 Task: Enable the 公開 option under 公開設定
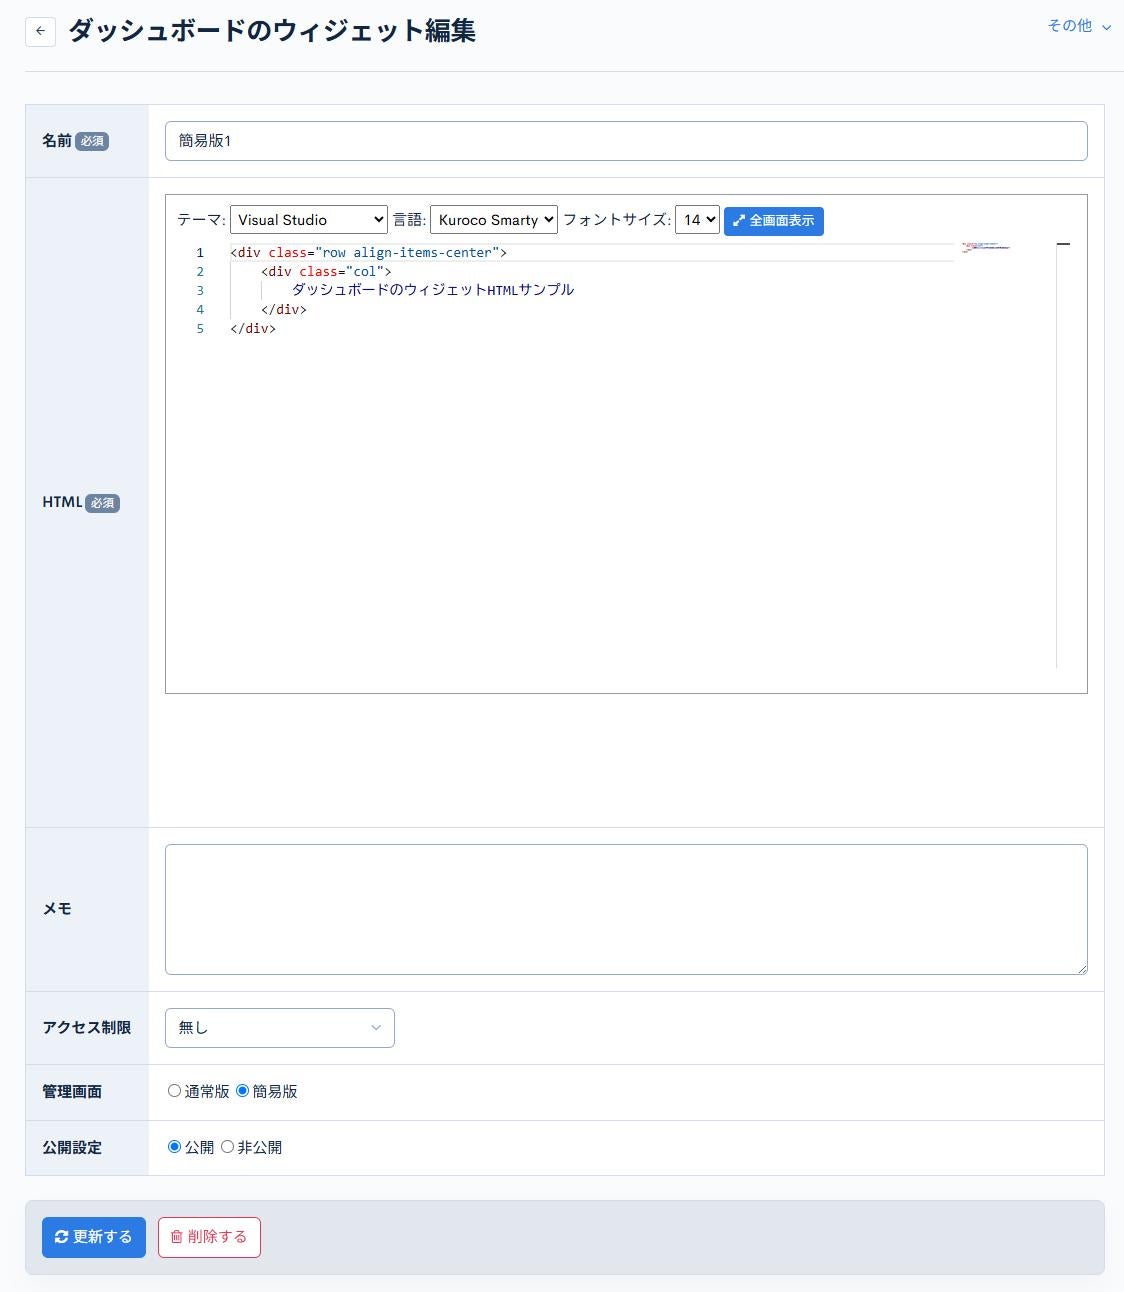coord(174,1147)
